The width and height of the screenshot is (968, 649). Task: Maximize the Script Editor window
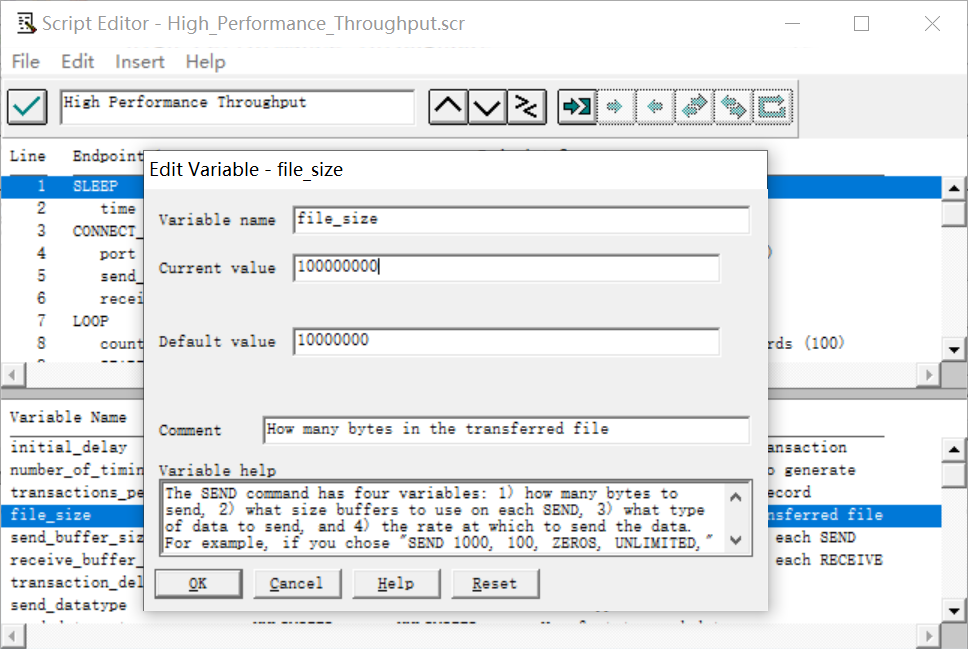click(862, 23)
